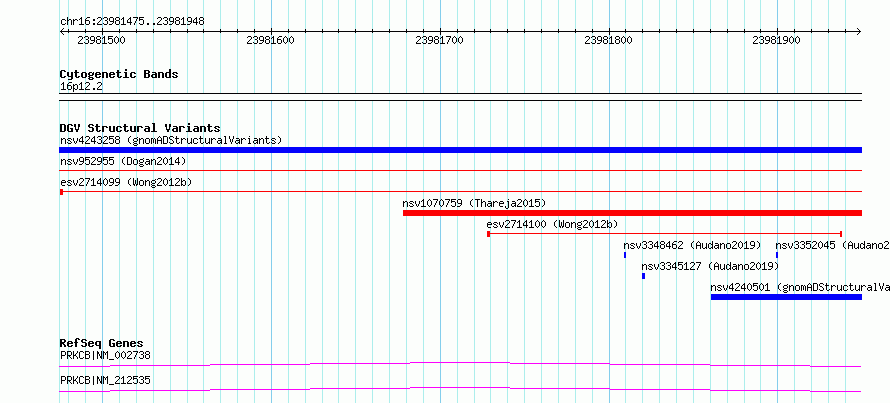Open the nsv4240501 gnomAD variant label
This screenshot has width=890, height=403.
[x=800, y=287]
